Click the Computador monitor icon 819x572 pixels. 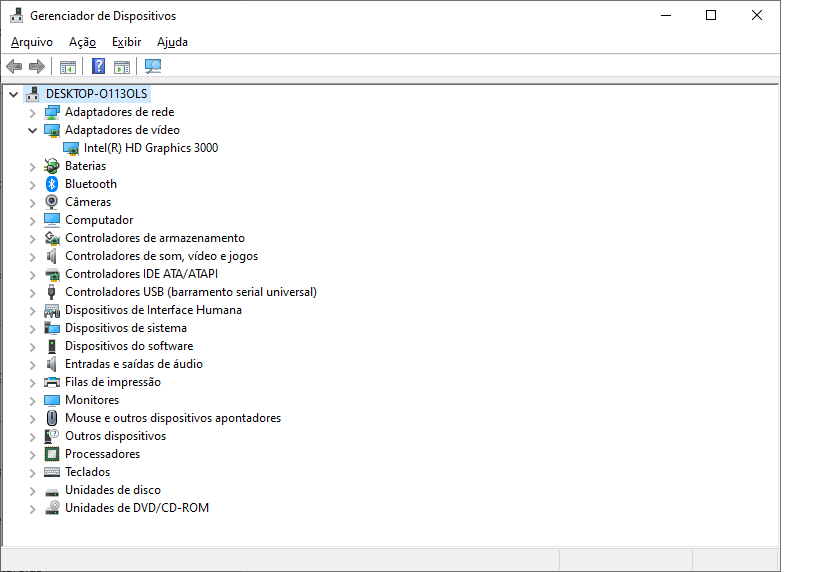coord(52,220)
